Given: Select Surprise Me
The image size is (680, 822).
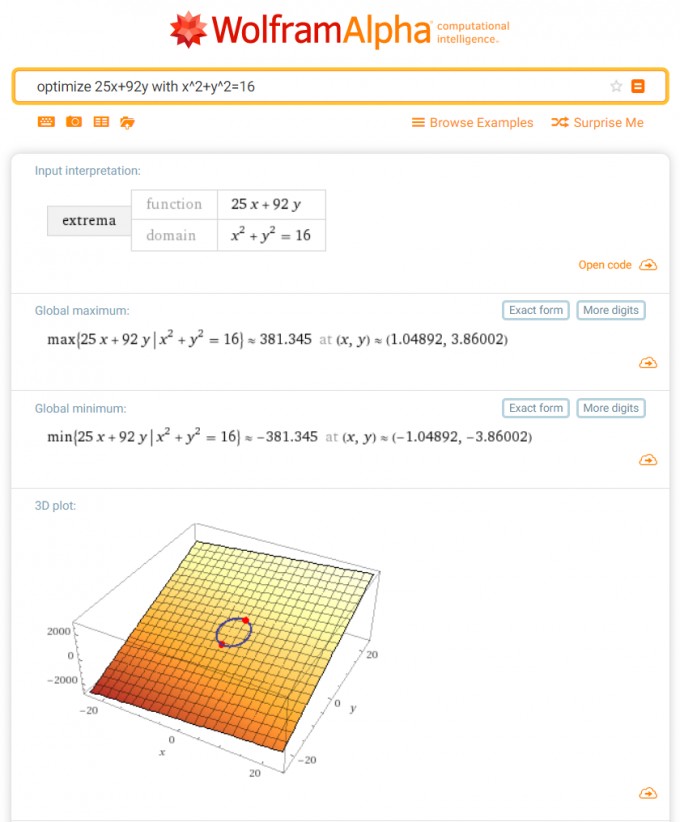Looking at the screenshot, I should (597, 123).
